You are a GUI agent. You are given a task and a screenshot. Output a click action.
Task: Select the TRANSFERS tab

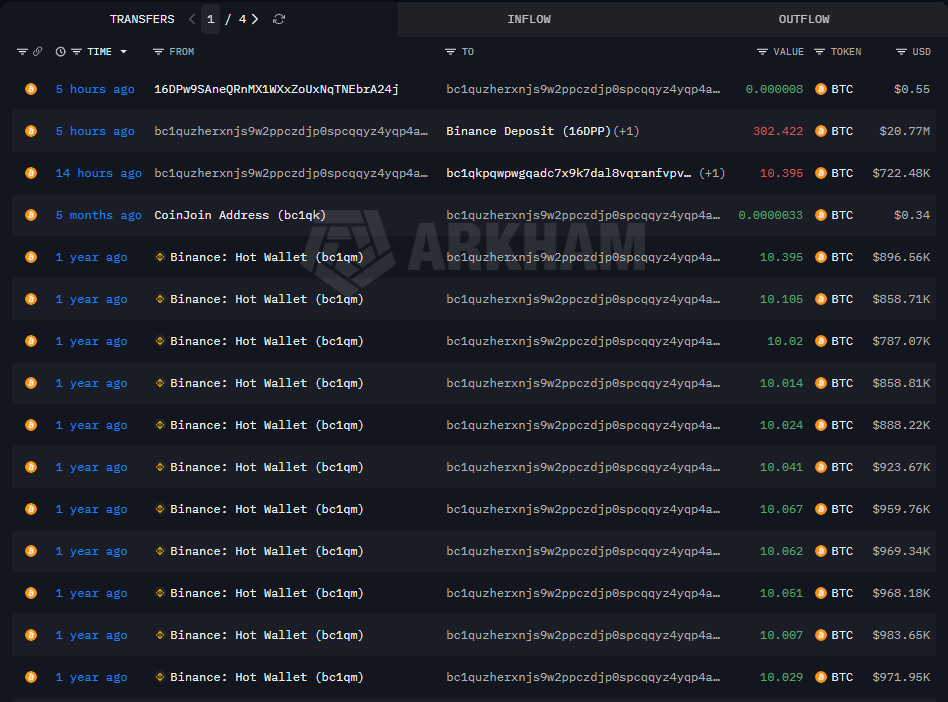141,19
